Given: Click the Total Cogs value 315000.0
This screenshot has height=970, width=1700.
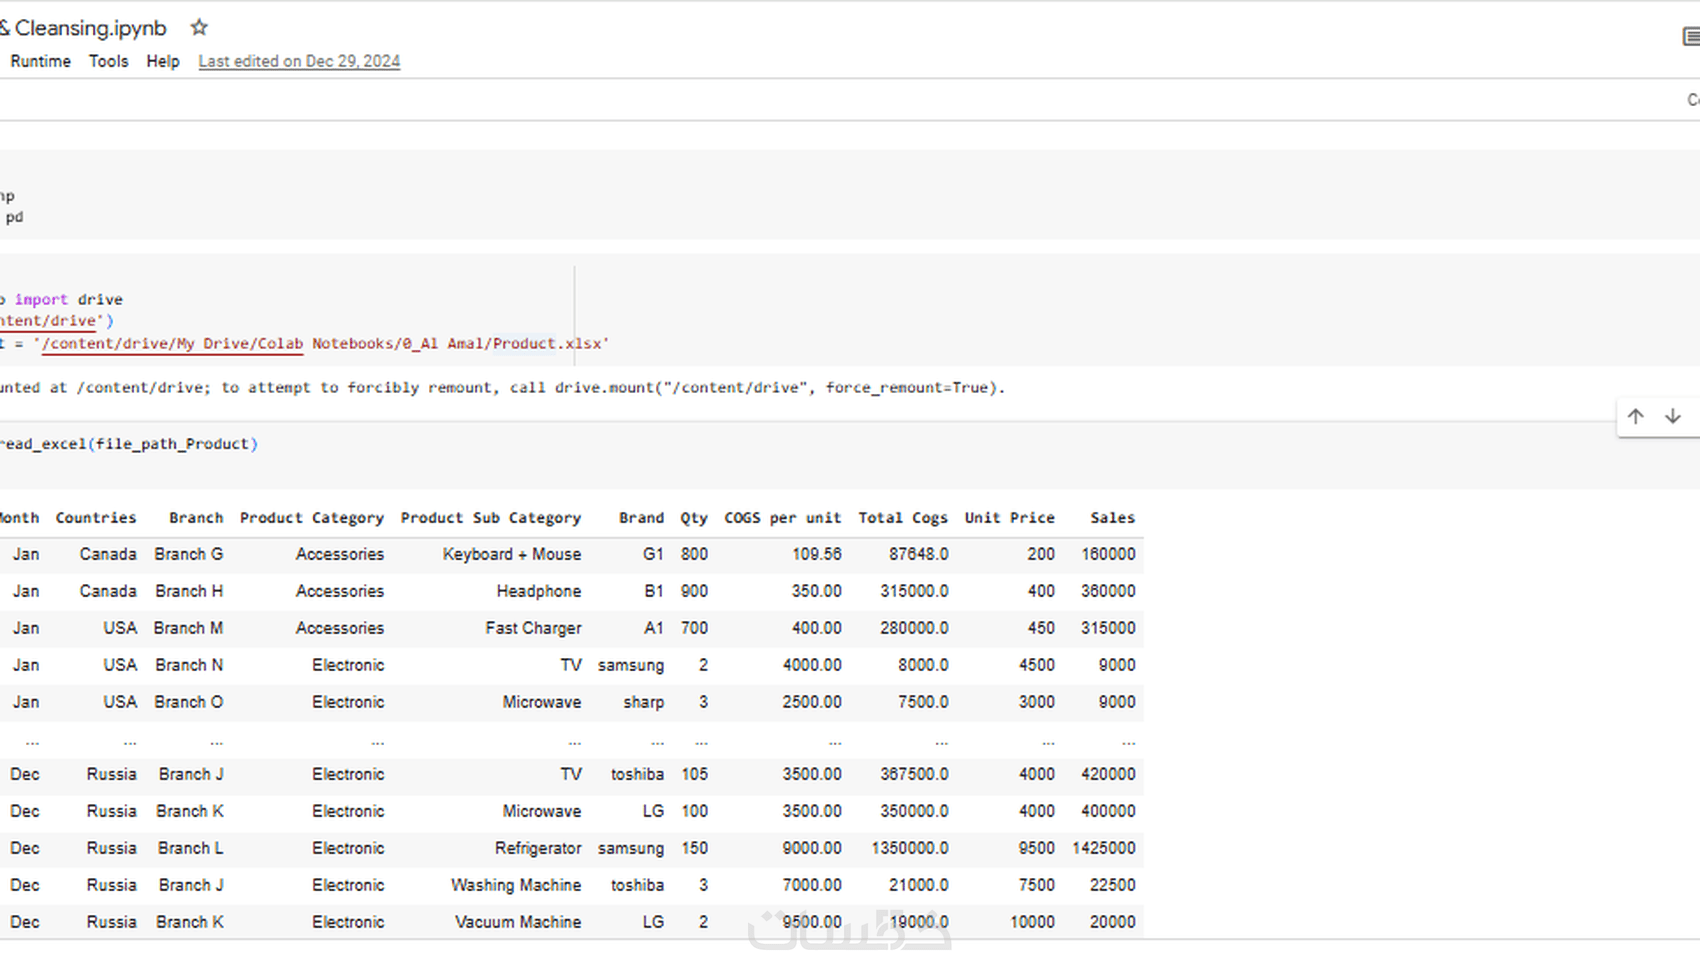Looking at the screenshot, I should click(914, 591).
